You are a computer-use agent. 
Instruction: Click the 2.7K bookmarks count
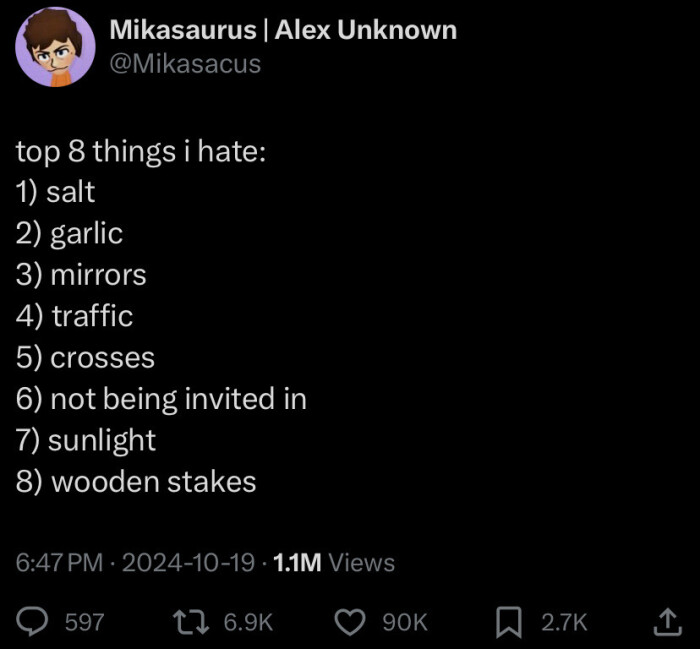pos(564,622)
